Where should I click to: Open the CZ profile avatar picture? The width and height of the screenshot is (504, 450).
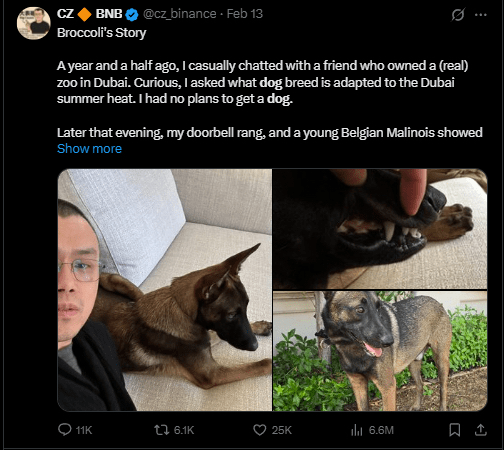tap(34, 23)
